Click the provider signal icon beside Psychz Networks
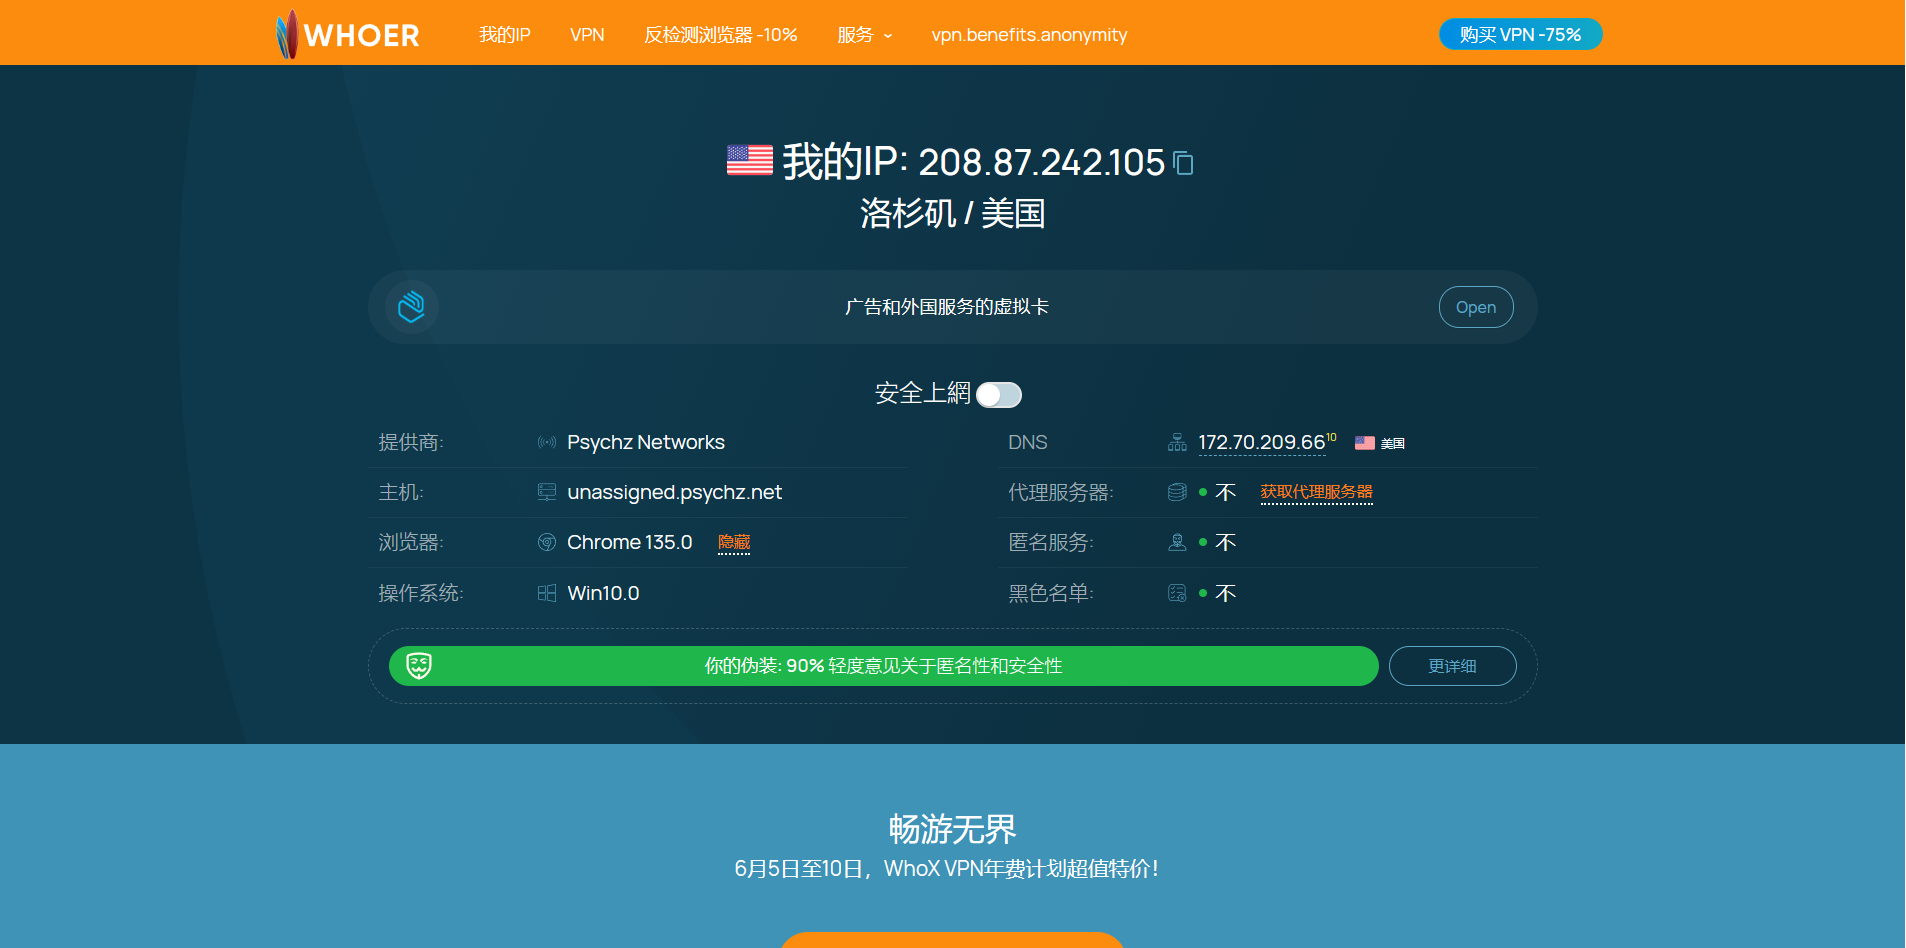Screen dimensions: 1906x948 [x=547, y=442]
